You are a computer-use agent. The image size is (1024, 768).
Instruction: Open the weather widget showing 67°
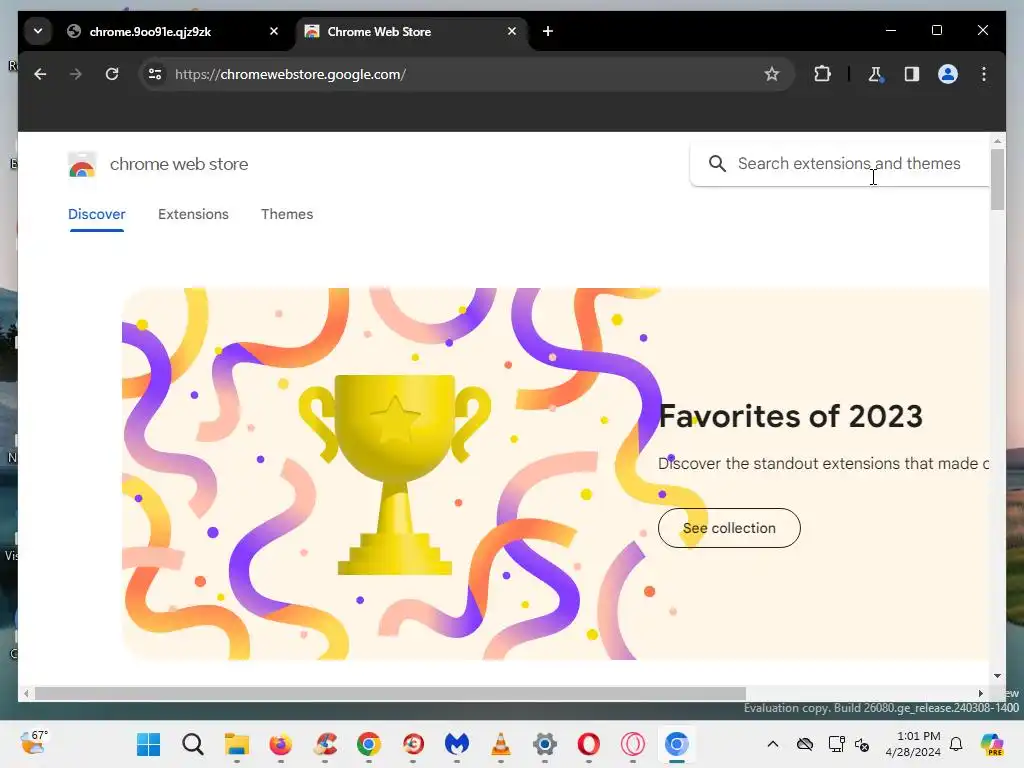(x=33, y=743)
